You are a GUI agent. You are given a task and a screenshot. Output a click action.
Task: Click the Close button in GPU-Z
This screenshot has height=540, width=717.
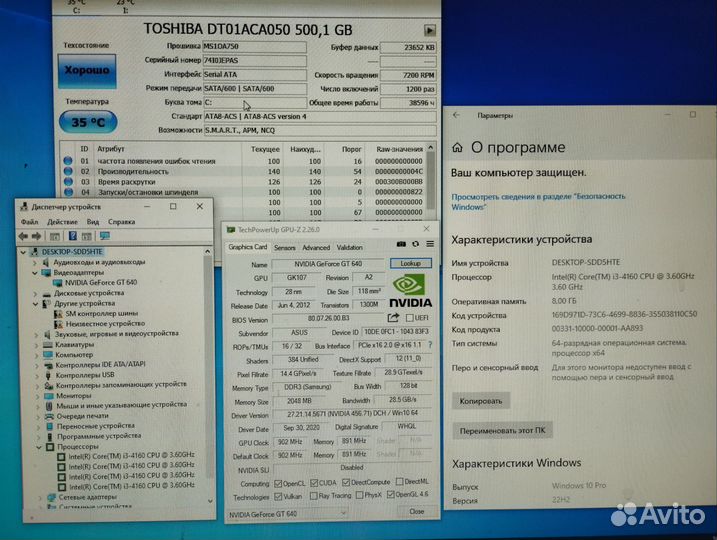pyautogui.click(x=417, y=511)
